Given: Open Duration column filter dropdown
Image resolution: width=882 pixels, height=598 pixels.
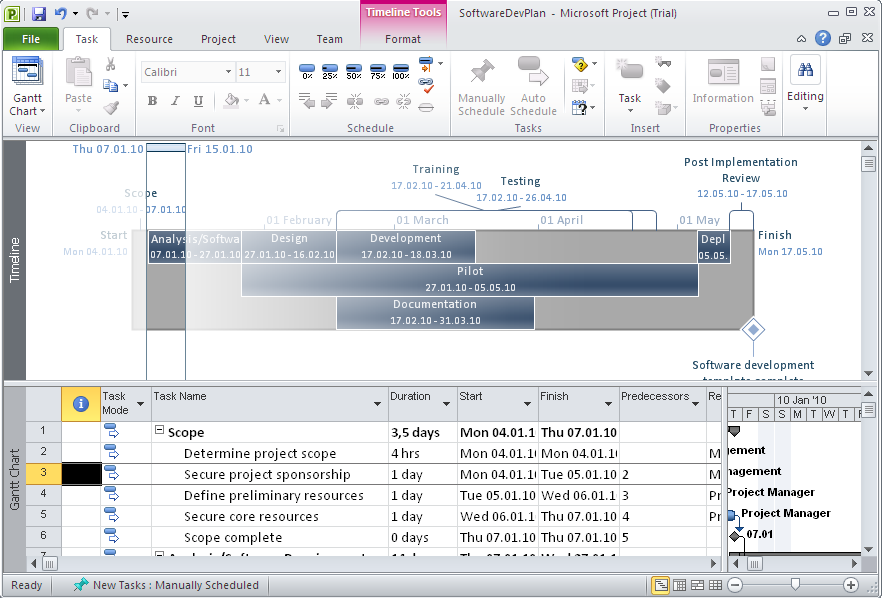Looking at the screenshot, I should (x=446, y=404).
